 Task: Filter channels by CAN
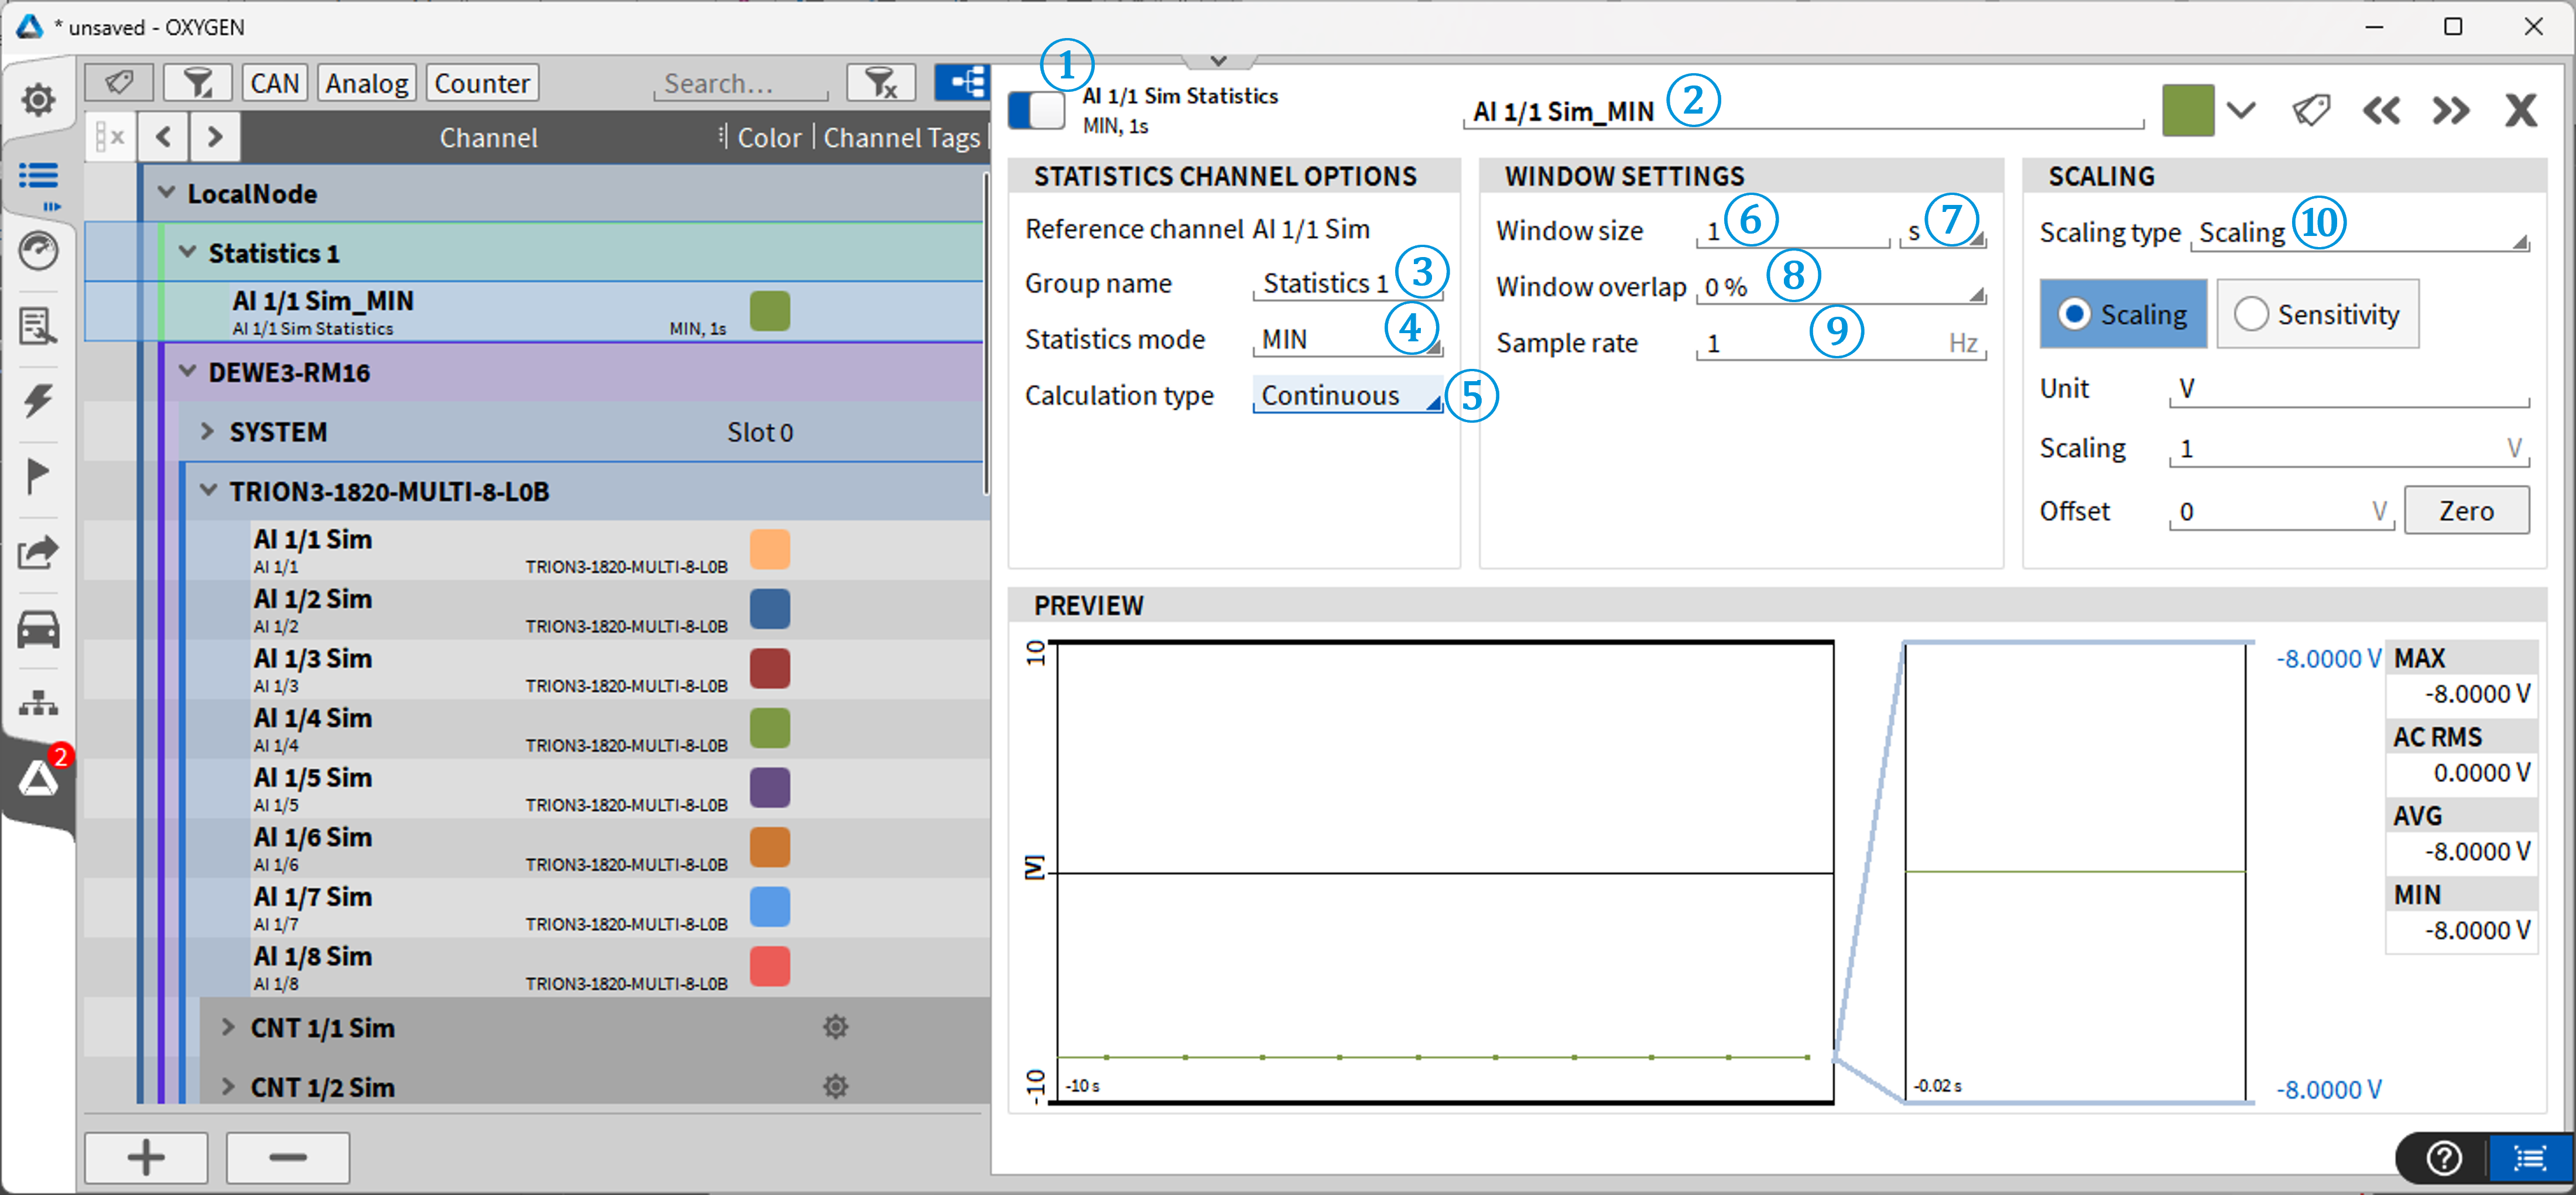tap(274, 83)
